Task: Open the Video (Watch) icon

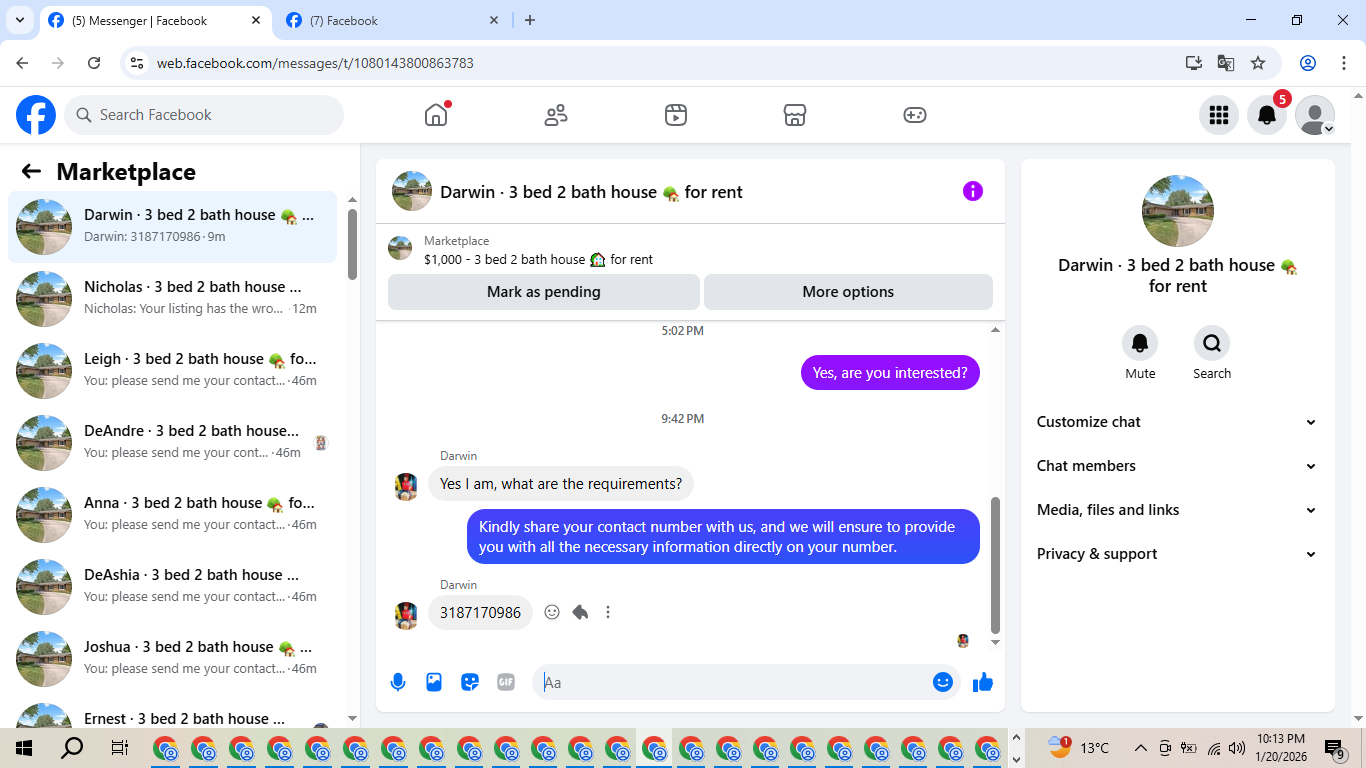Action: [676, 115]
